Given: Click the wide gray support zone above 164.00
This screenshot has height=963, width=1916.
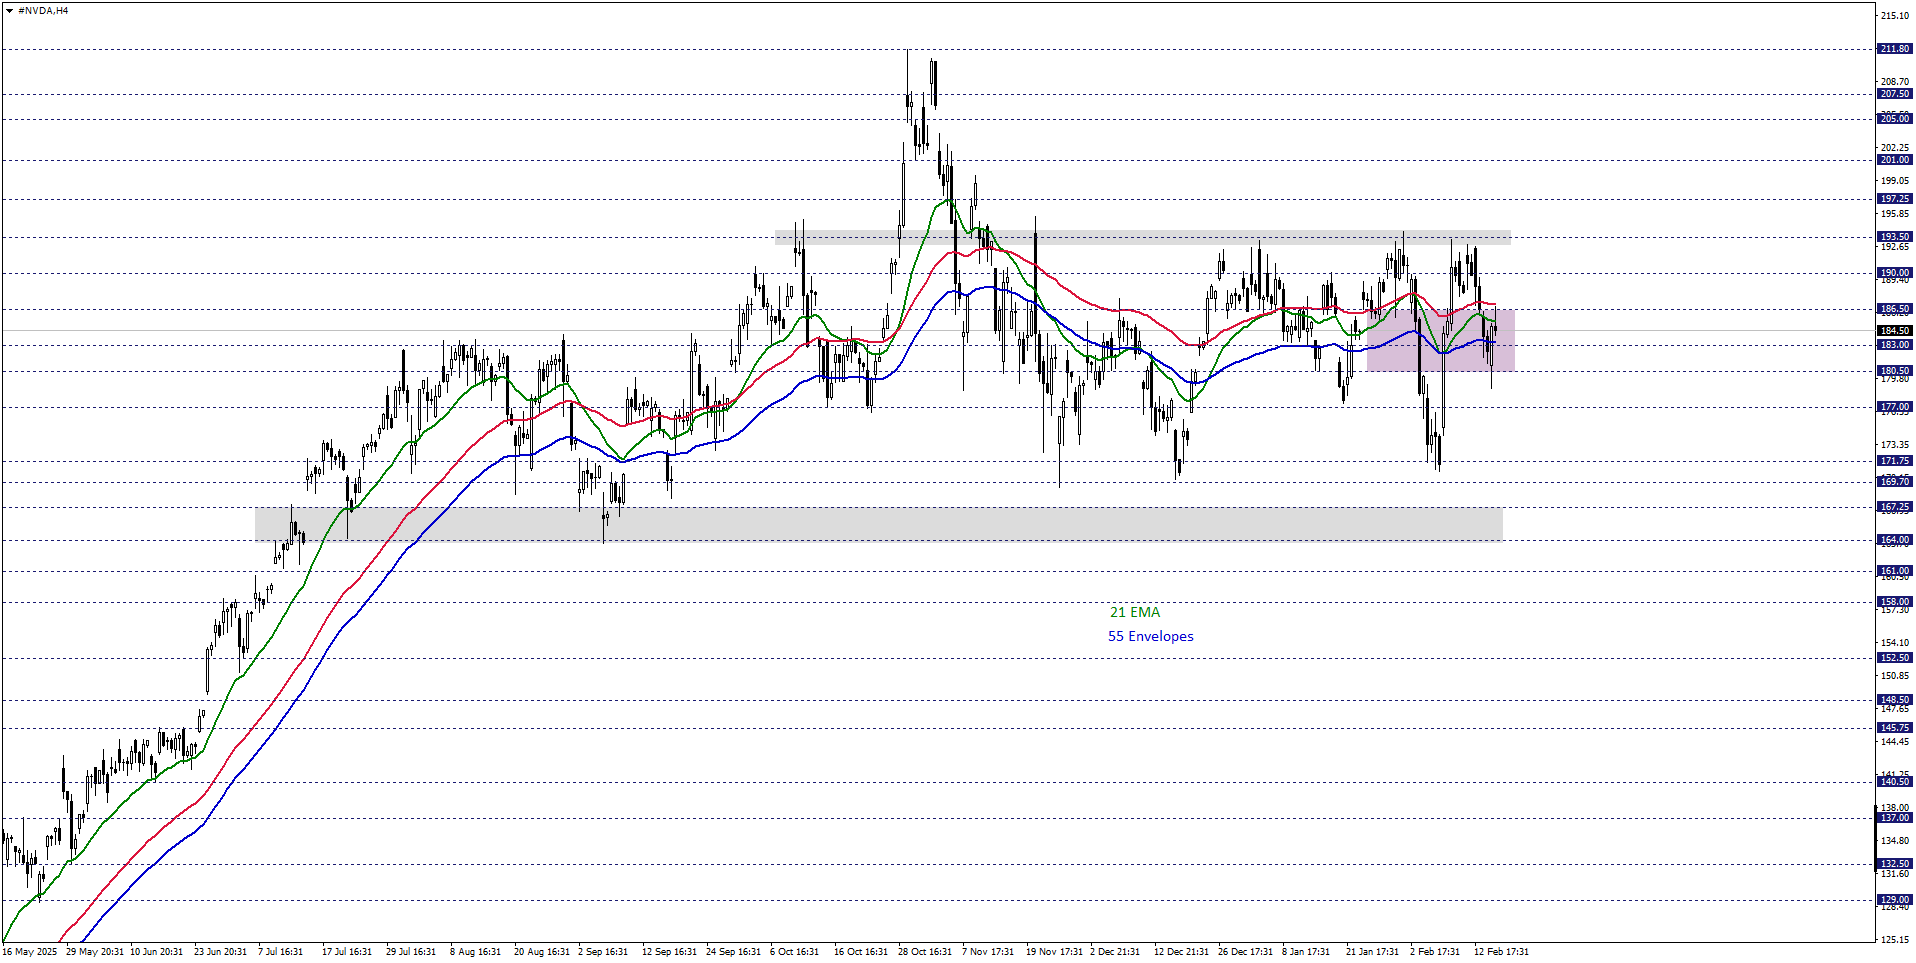Looking at the screenshot, I should (878, 524).
